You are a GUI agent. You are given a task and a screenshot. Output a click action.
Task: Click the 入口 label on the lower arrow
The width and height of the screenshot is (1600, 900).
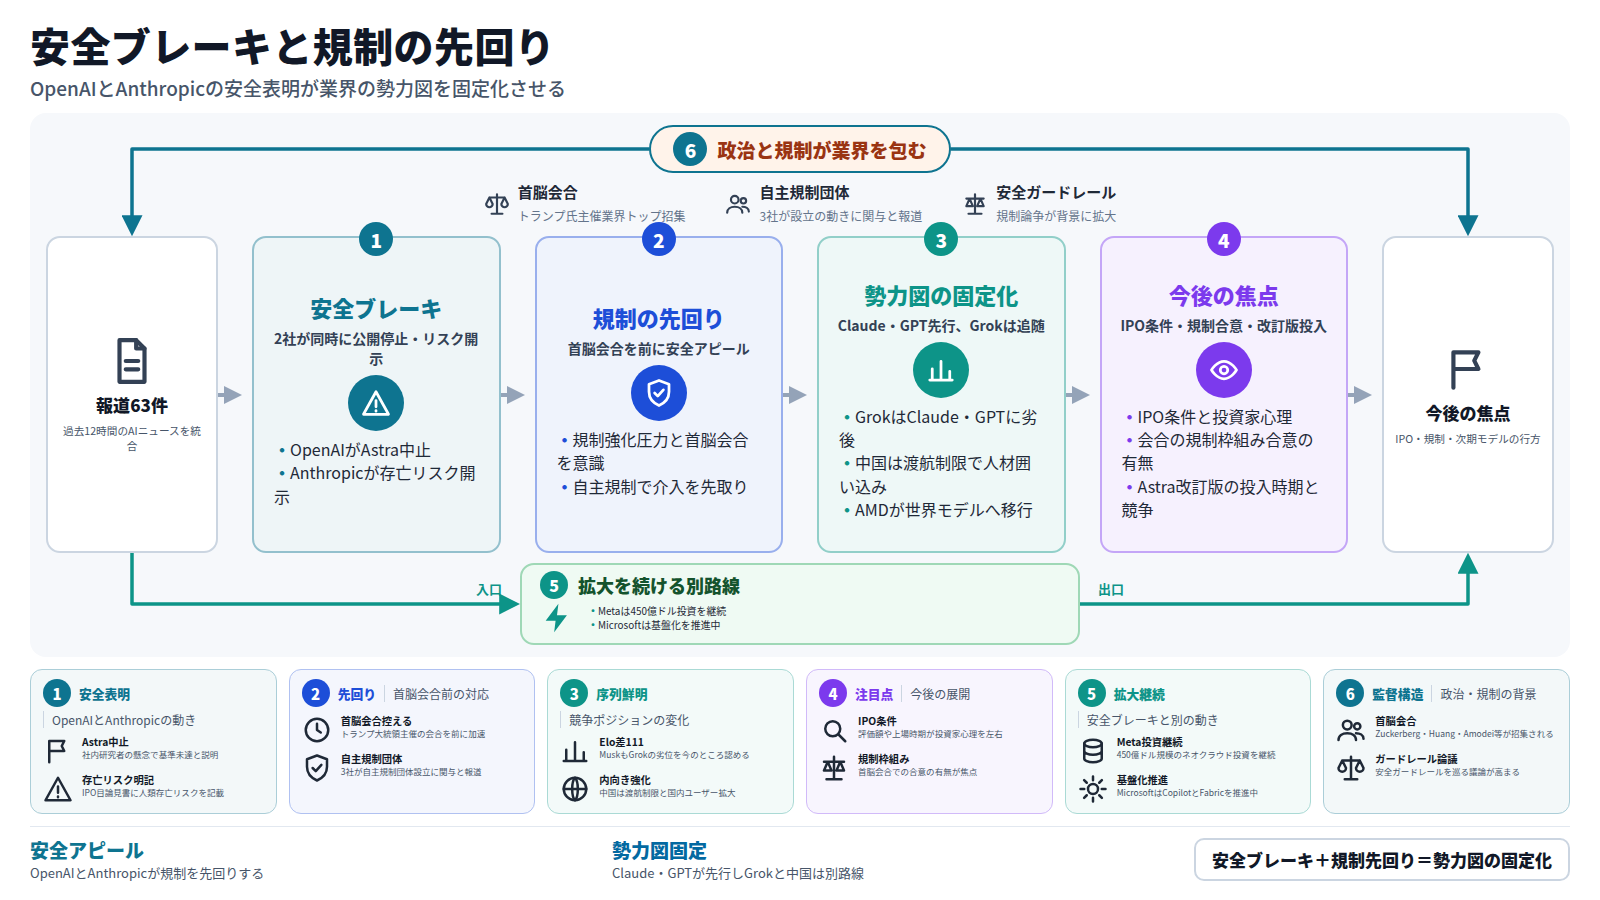pos(489,590)
